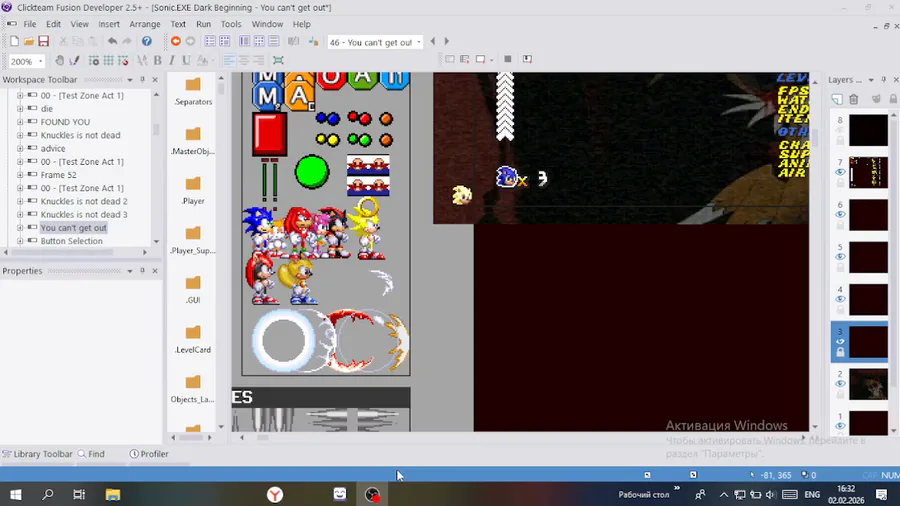This screenshot has height=506, width=900.
Task: Open the frame selector dropdown
Action: pos(418,42)
